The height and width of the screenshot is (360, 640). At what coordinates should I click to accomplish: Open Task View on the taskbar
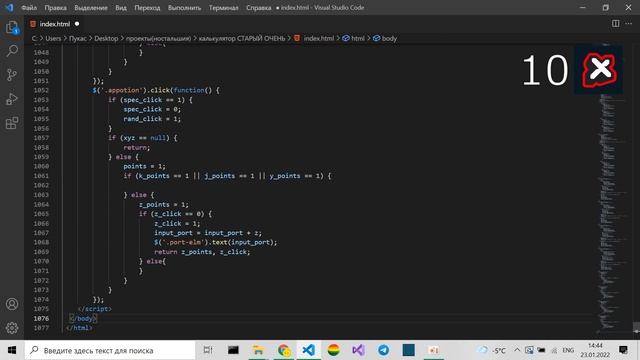point(208,350)
